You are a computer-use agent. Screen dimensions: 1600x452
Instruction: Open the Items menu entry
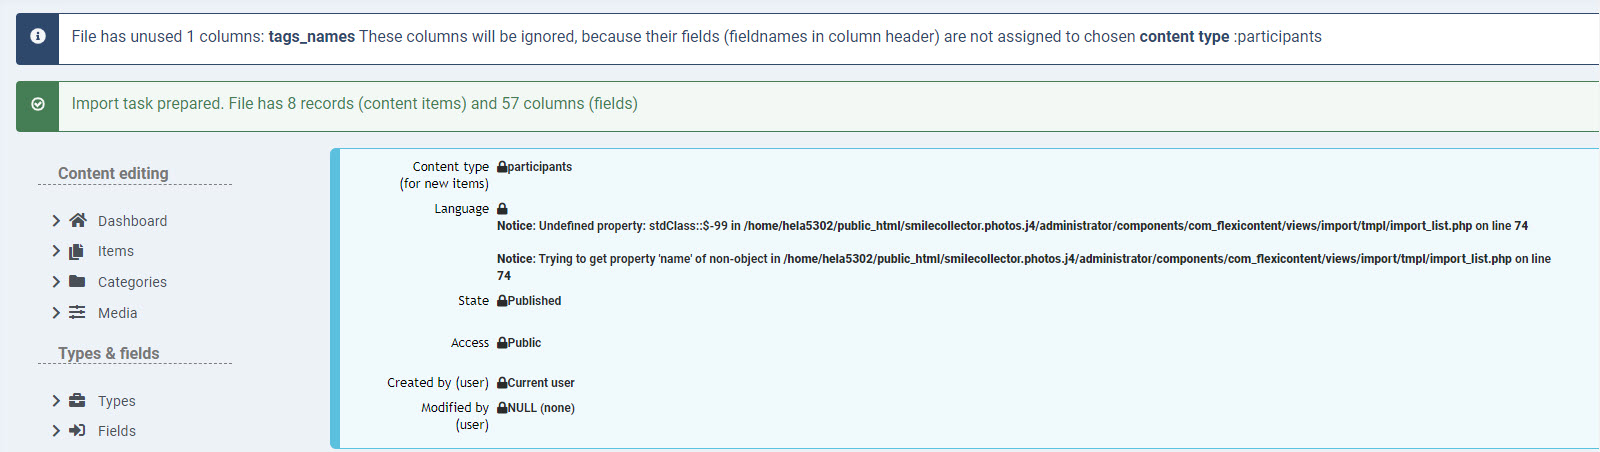coord(116,251)
